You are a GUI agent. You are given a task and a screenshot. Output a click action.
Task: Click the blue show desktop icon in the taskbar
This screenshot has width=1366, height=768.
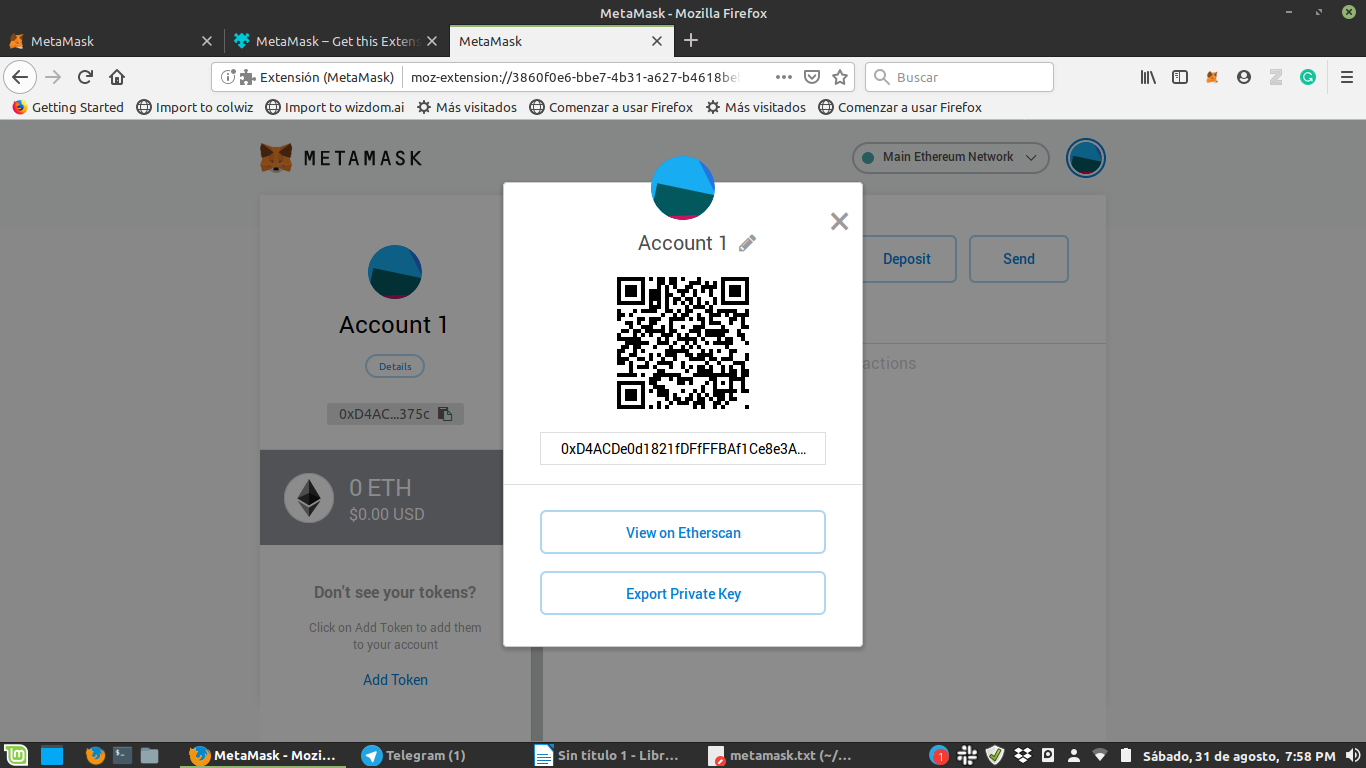point(51,755)
